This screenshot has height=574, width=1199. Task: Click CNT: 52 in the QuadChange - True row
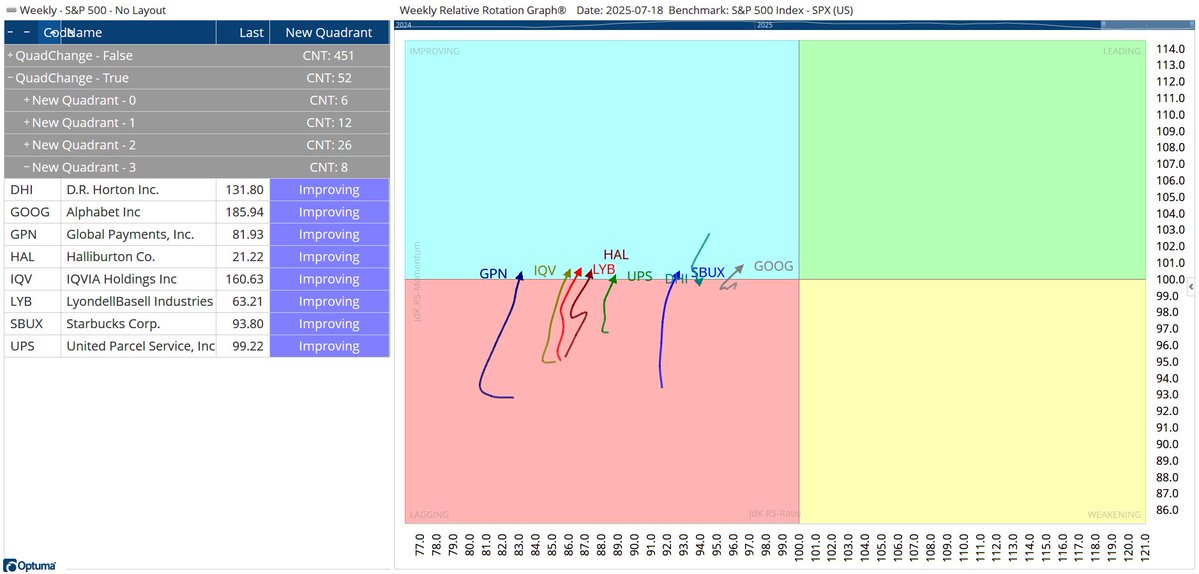point(330,78)
